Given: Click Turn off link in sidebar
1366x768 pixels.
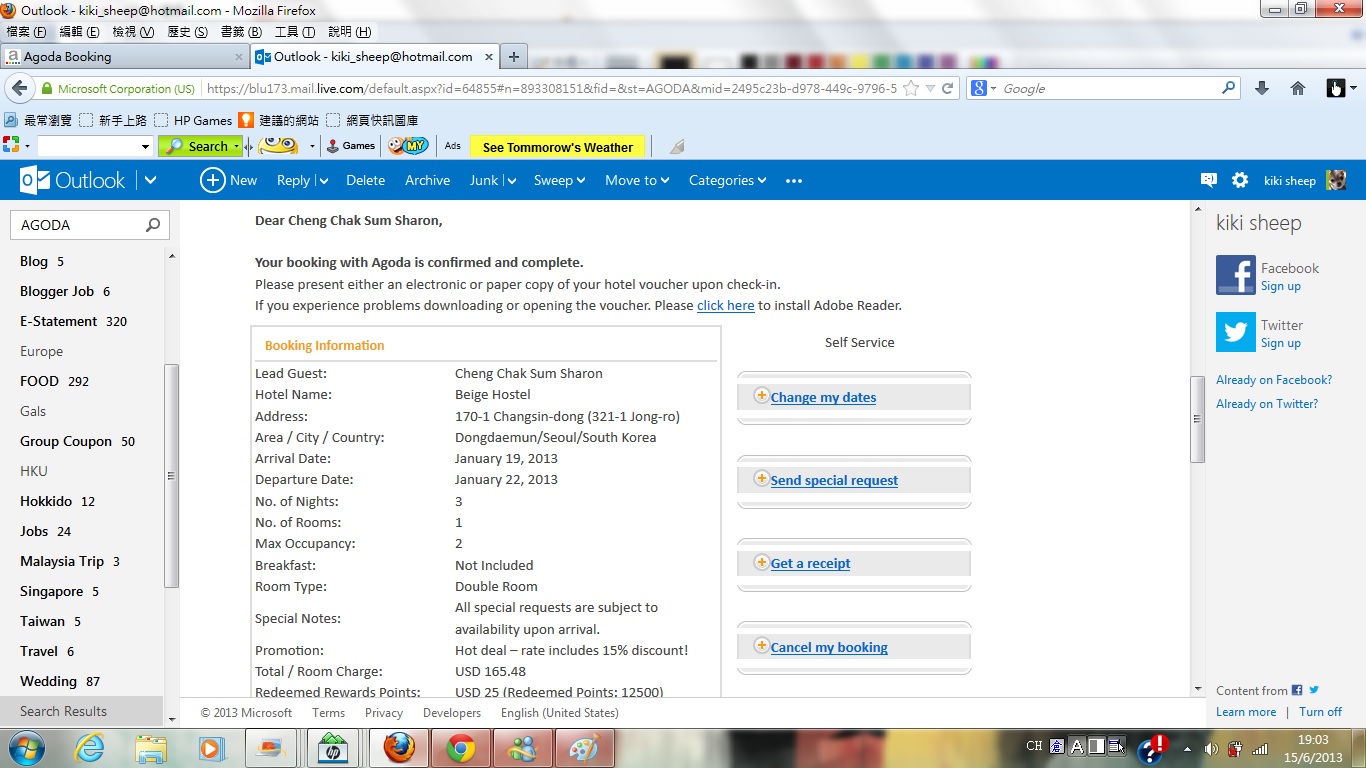Looking at the screenshot, I should point(1320,712).
